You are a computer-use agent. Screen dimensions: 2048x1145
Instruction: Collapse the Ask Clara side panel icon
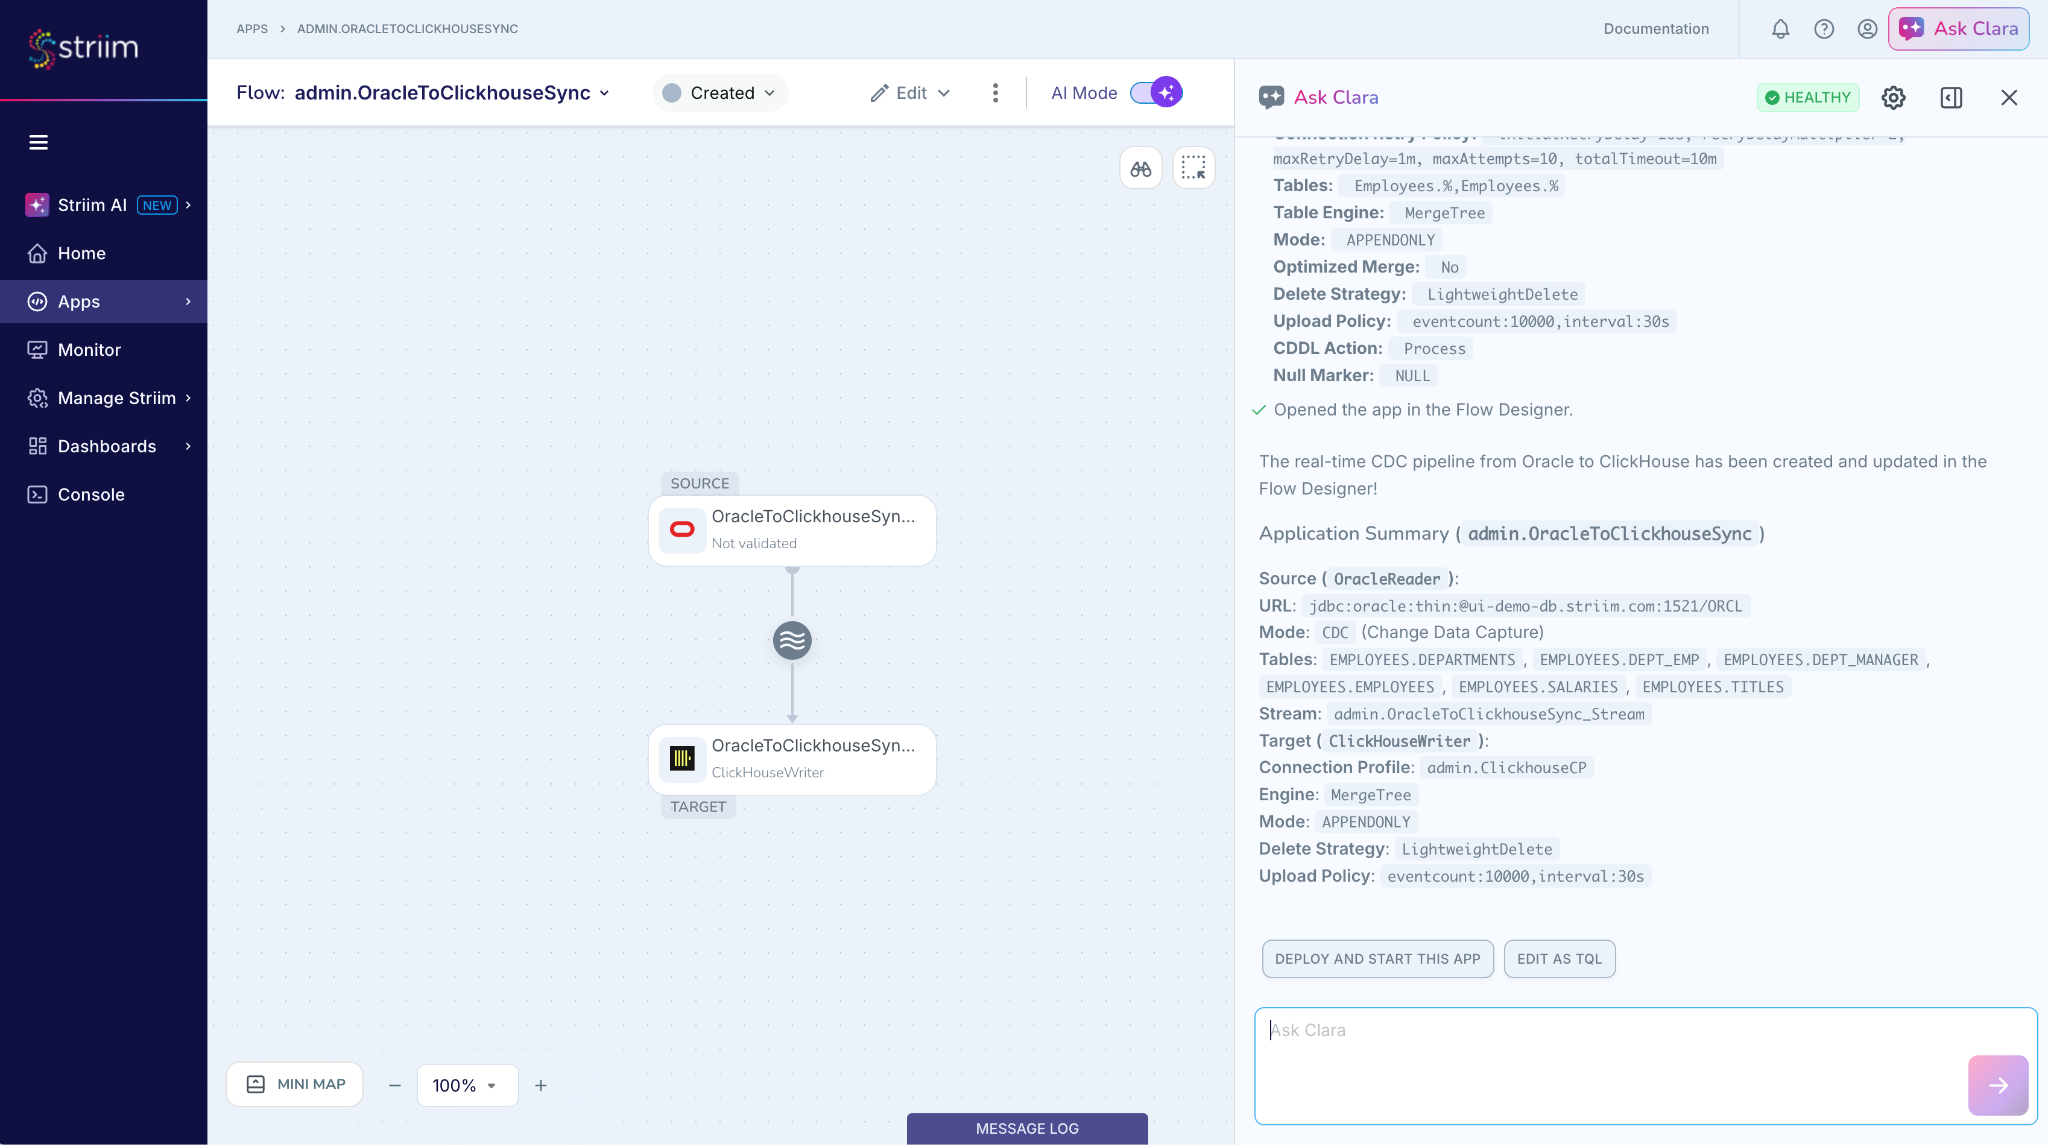(1951, 97)
